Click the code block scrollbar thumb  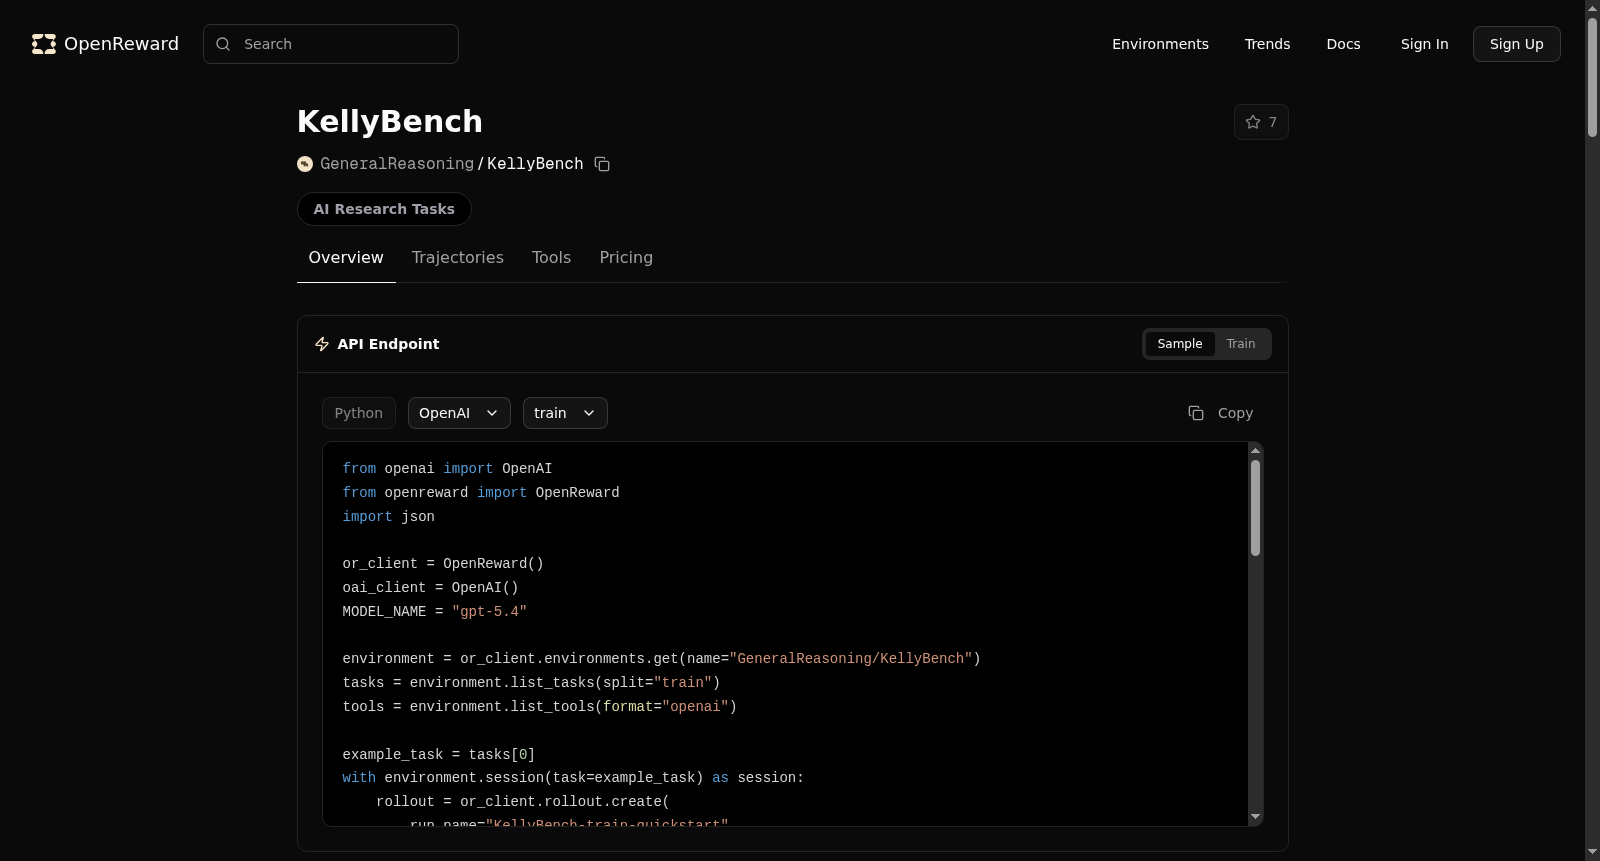tap(1255, 508)
